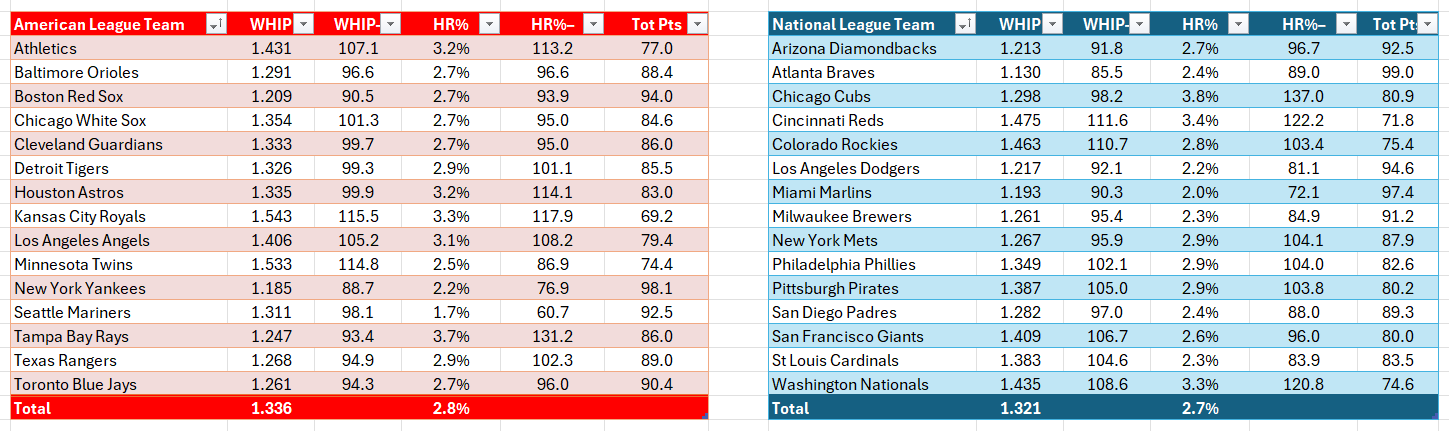Click the National League Total WHIP value 1.321
This screenshot has width=1449, height=431.
point(1019,408)
